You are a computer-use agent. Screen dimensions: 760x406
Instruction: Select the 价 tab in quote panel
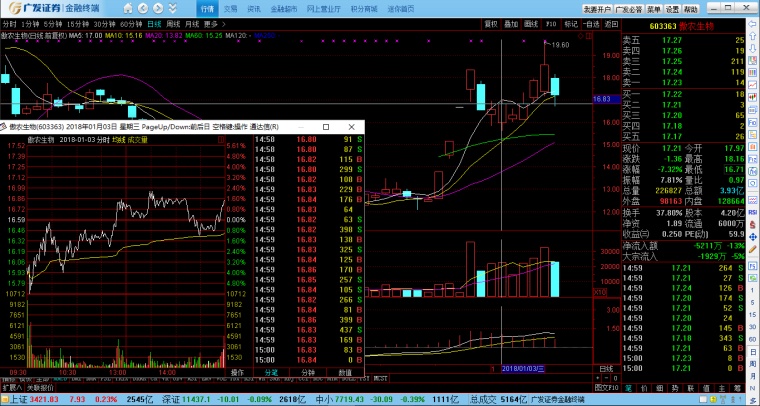(644, 388)
